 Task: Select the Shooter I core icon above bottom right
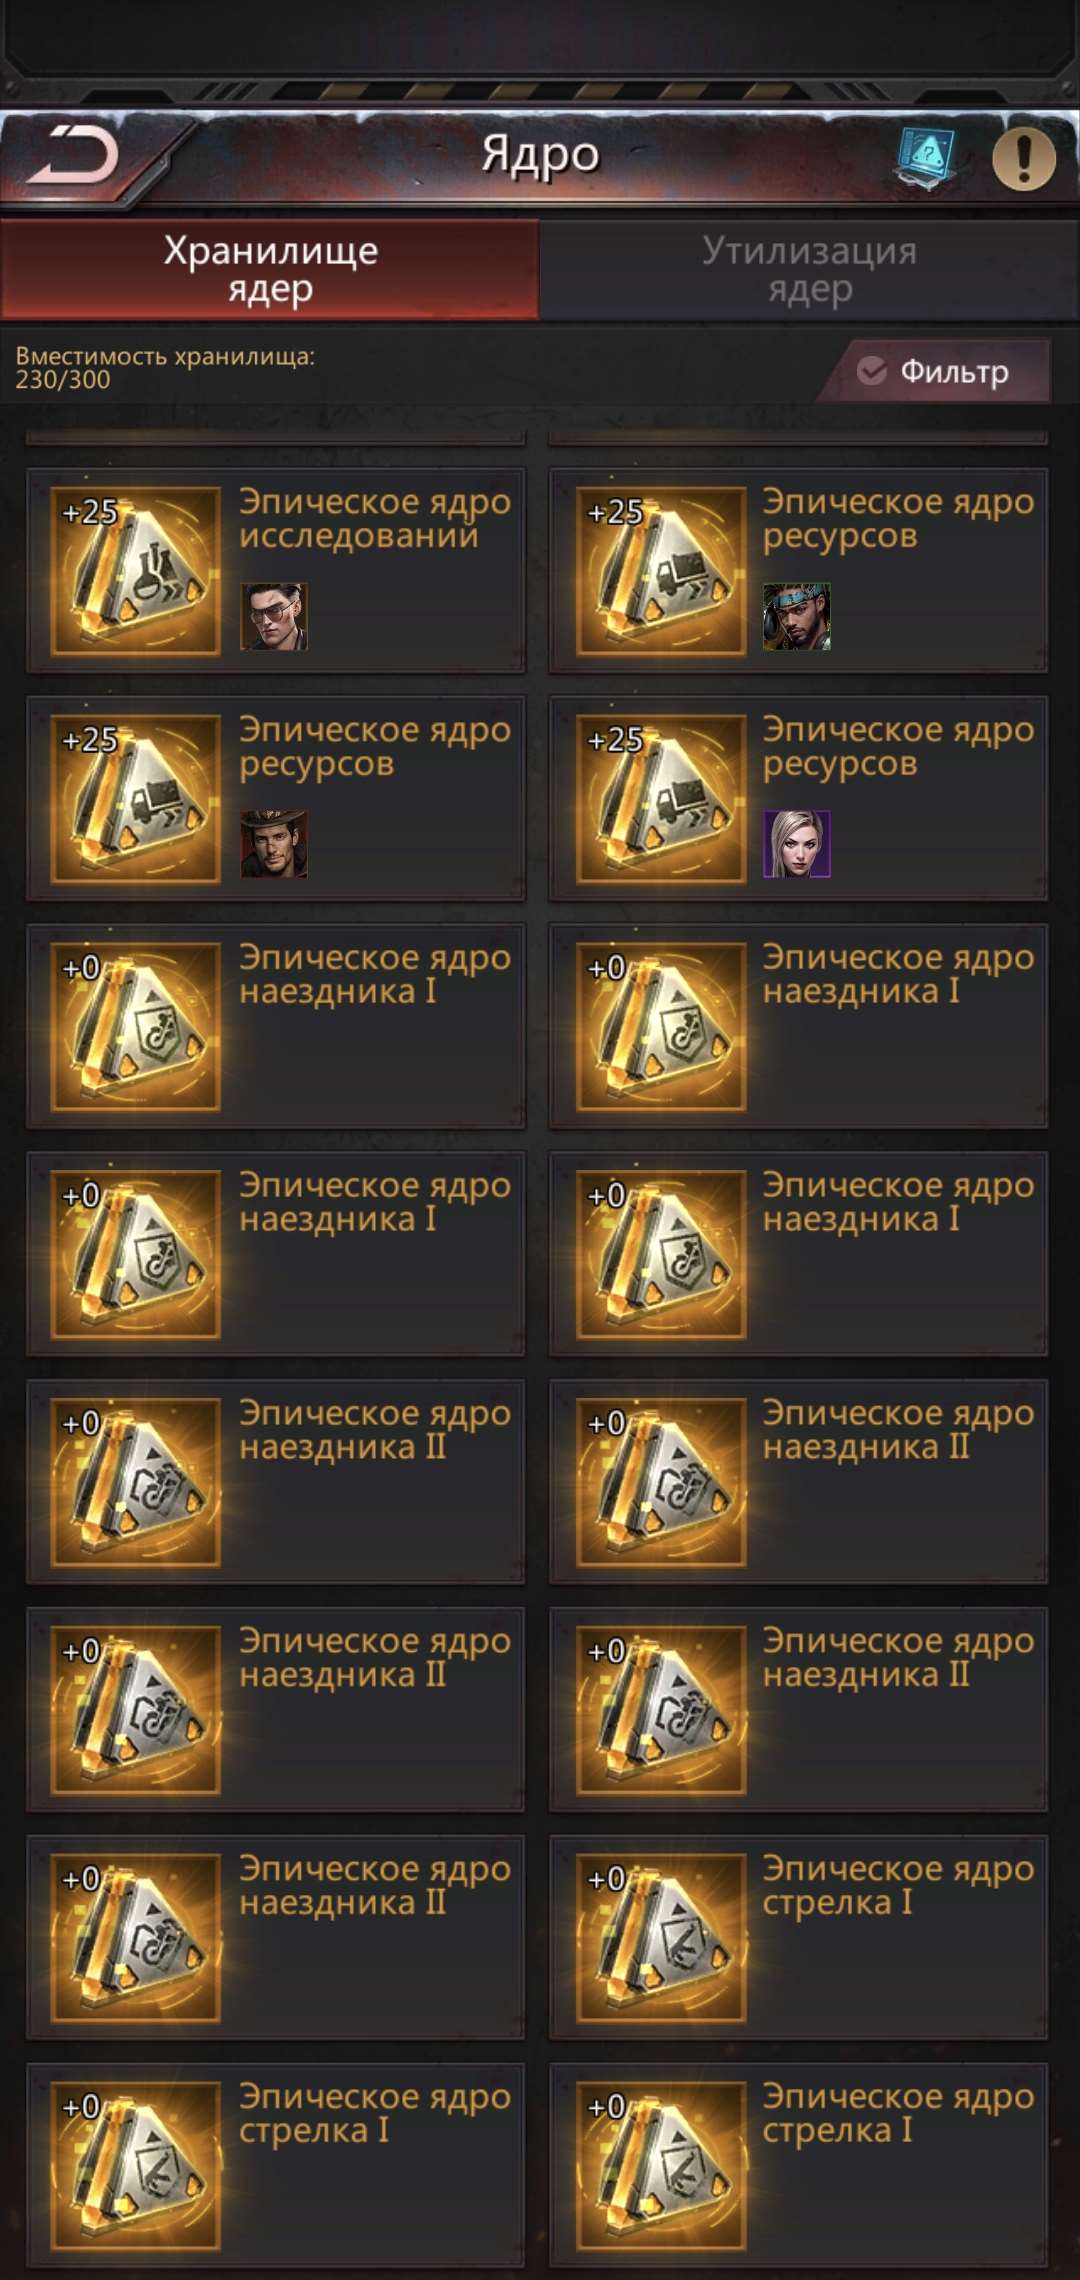pyautogui.click(x=661, y=1938)
